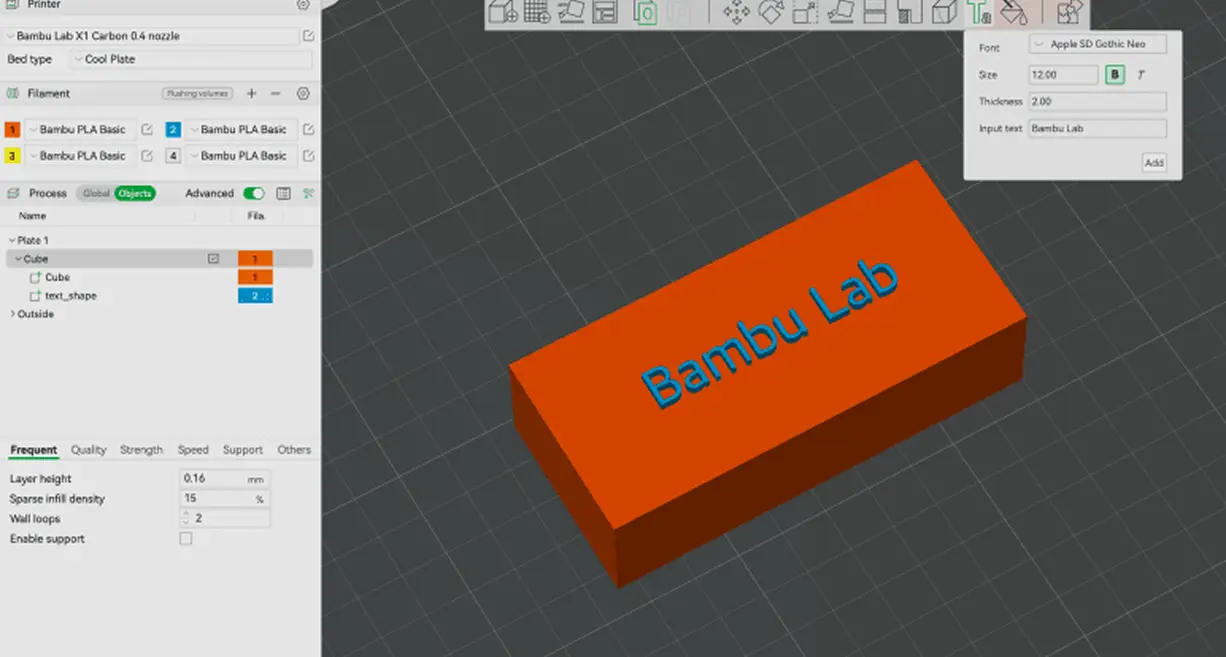Click the Flushing volumes button
Image resolution: width=1226 pixels, height=657 pixels.
click(197, 93)
